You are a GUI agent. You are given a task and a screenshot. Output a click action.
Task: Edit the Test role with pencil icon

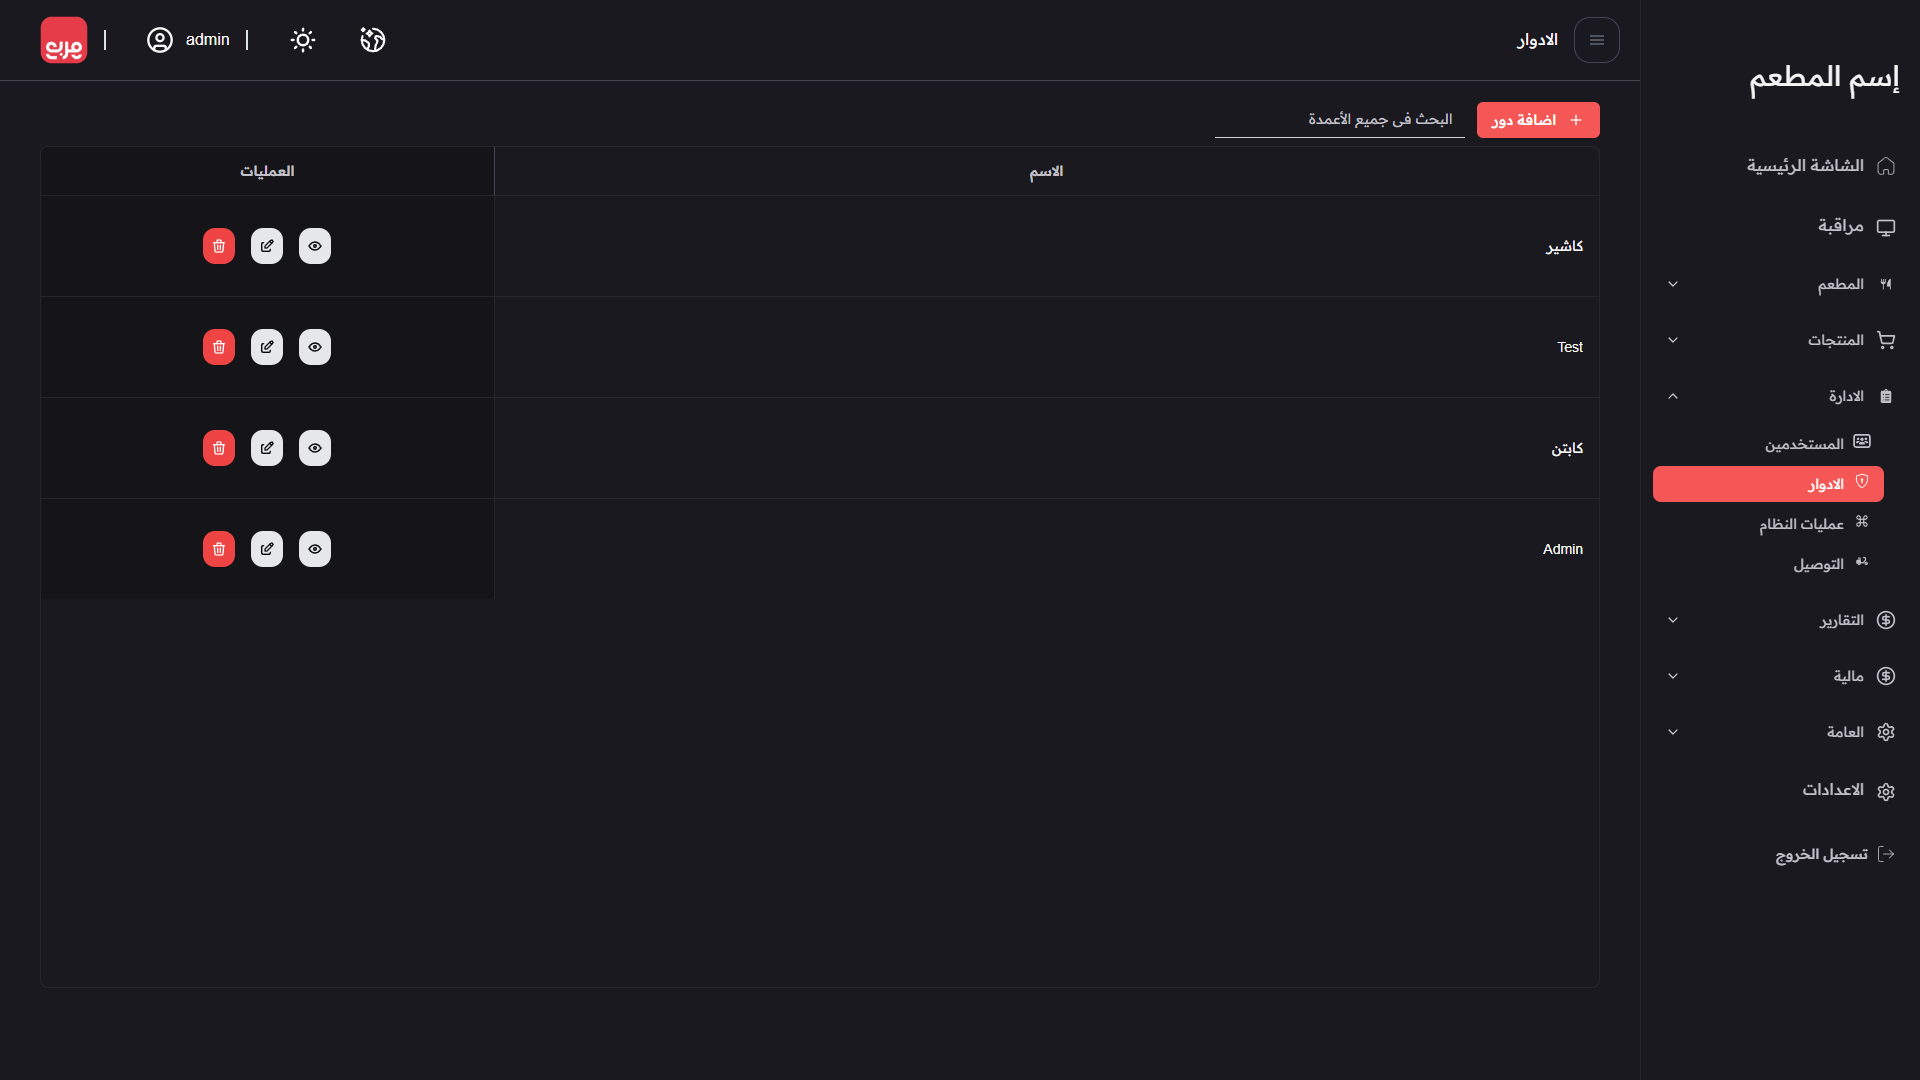[267, 347]
